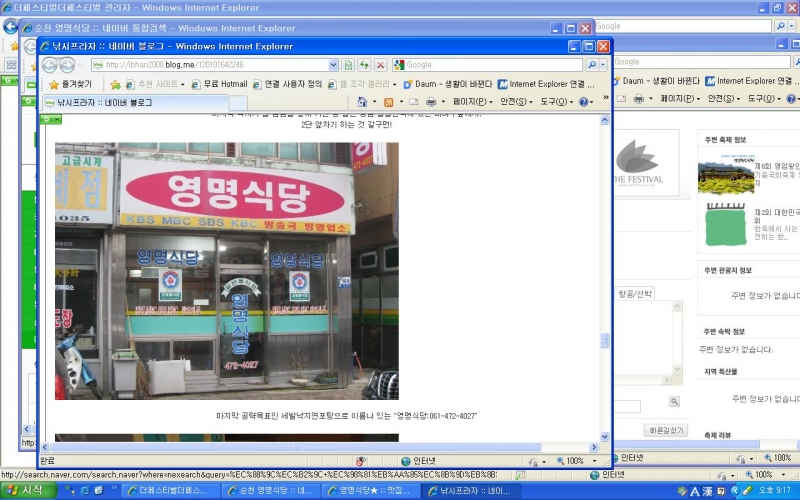Open the address bar history dropdown
This screenshot has height=500, width=800.
point(333,65)
